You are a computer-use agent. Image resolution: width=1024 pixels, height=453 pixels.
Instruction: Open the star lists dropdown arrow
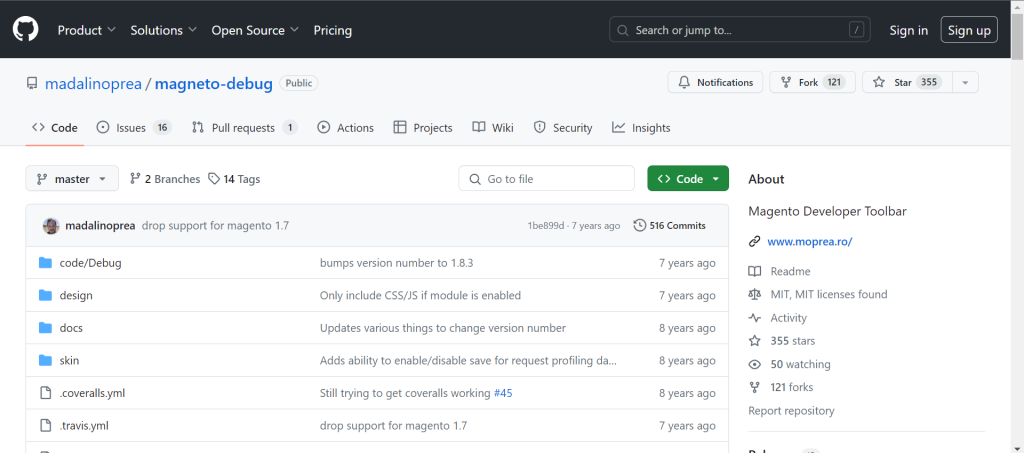click(966, 82)
